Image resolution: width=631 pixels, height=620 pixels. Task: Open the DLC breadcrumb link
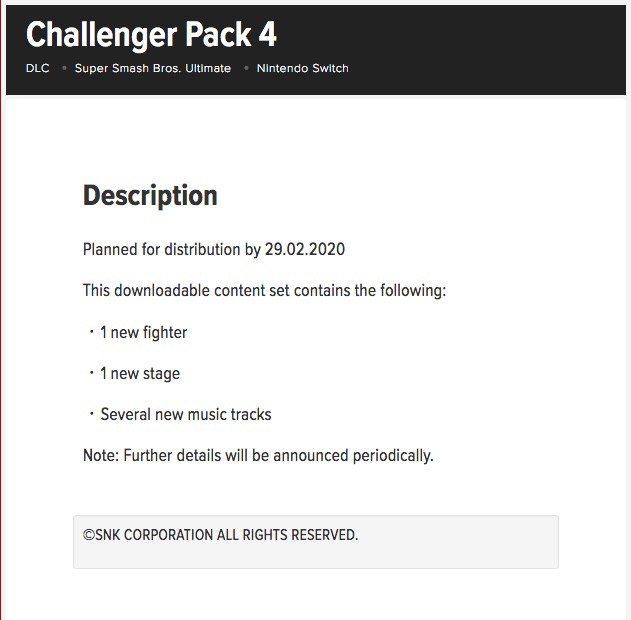coord(38,68)
